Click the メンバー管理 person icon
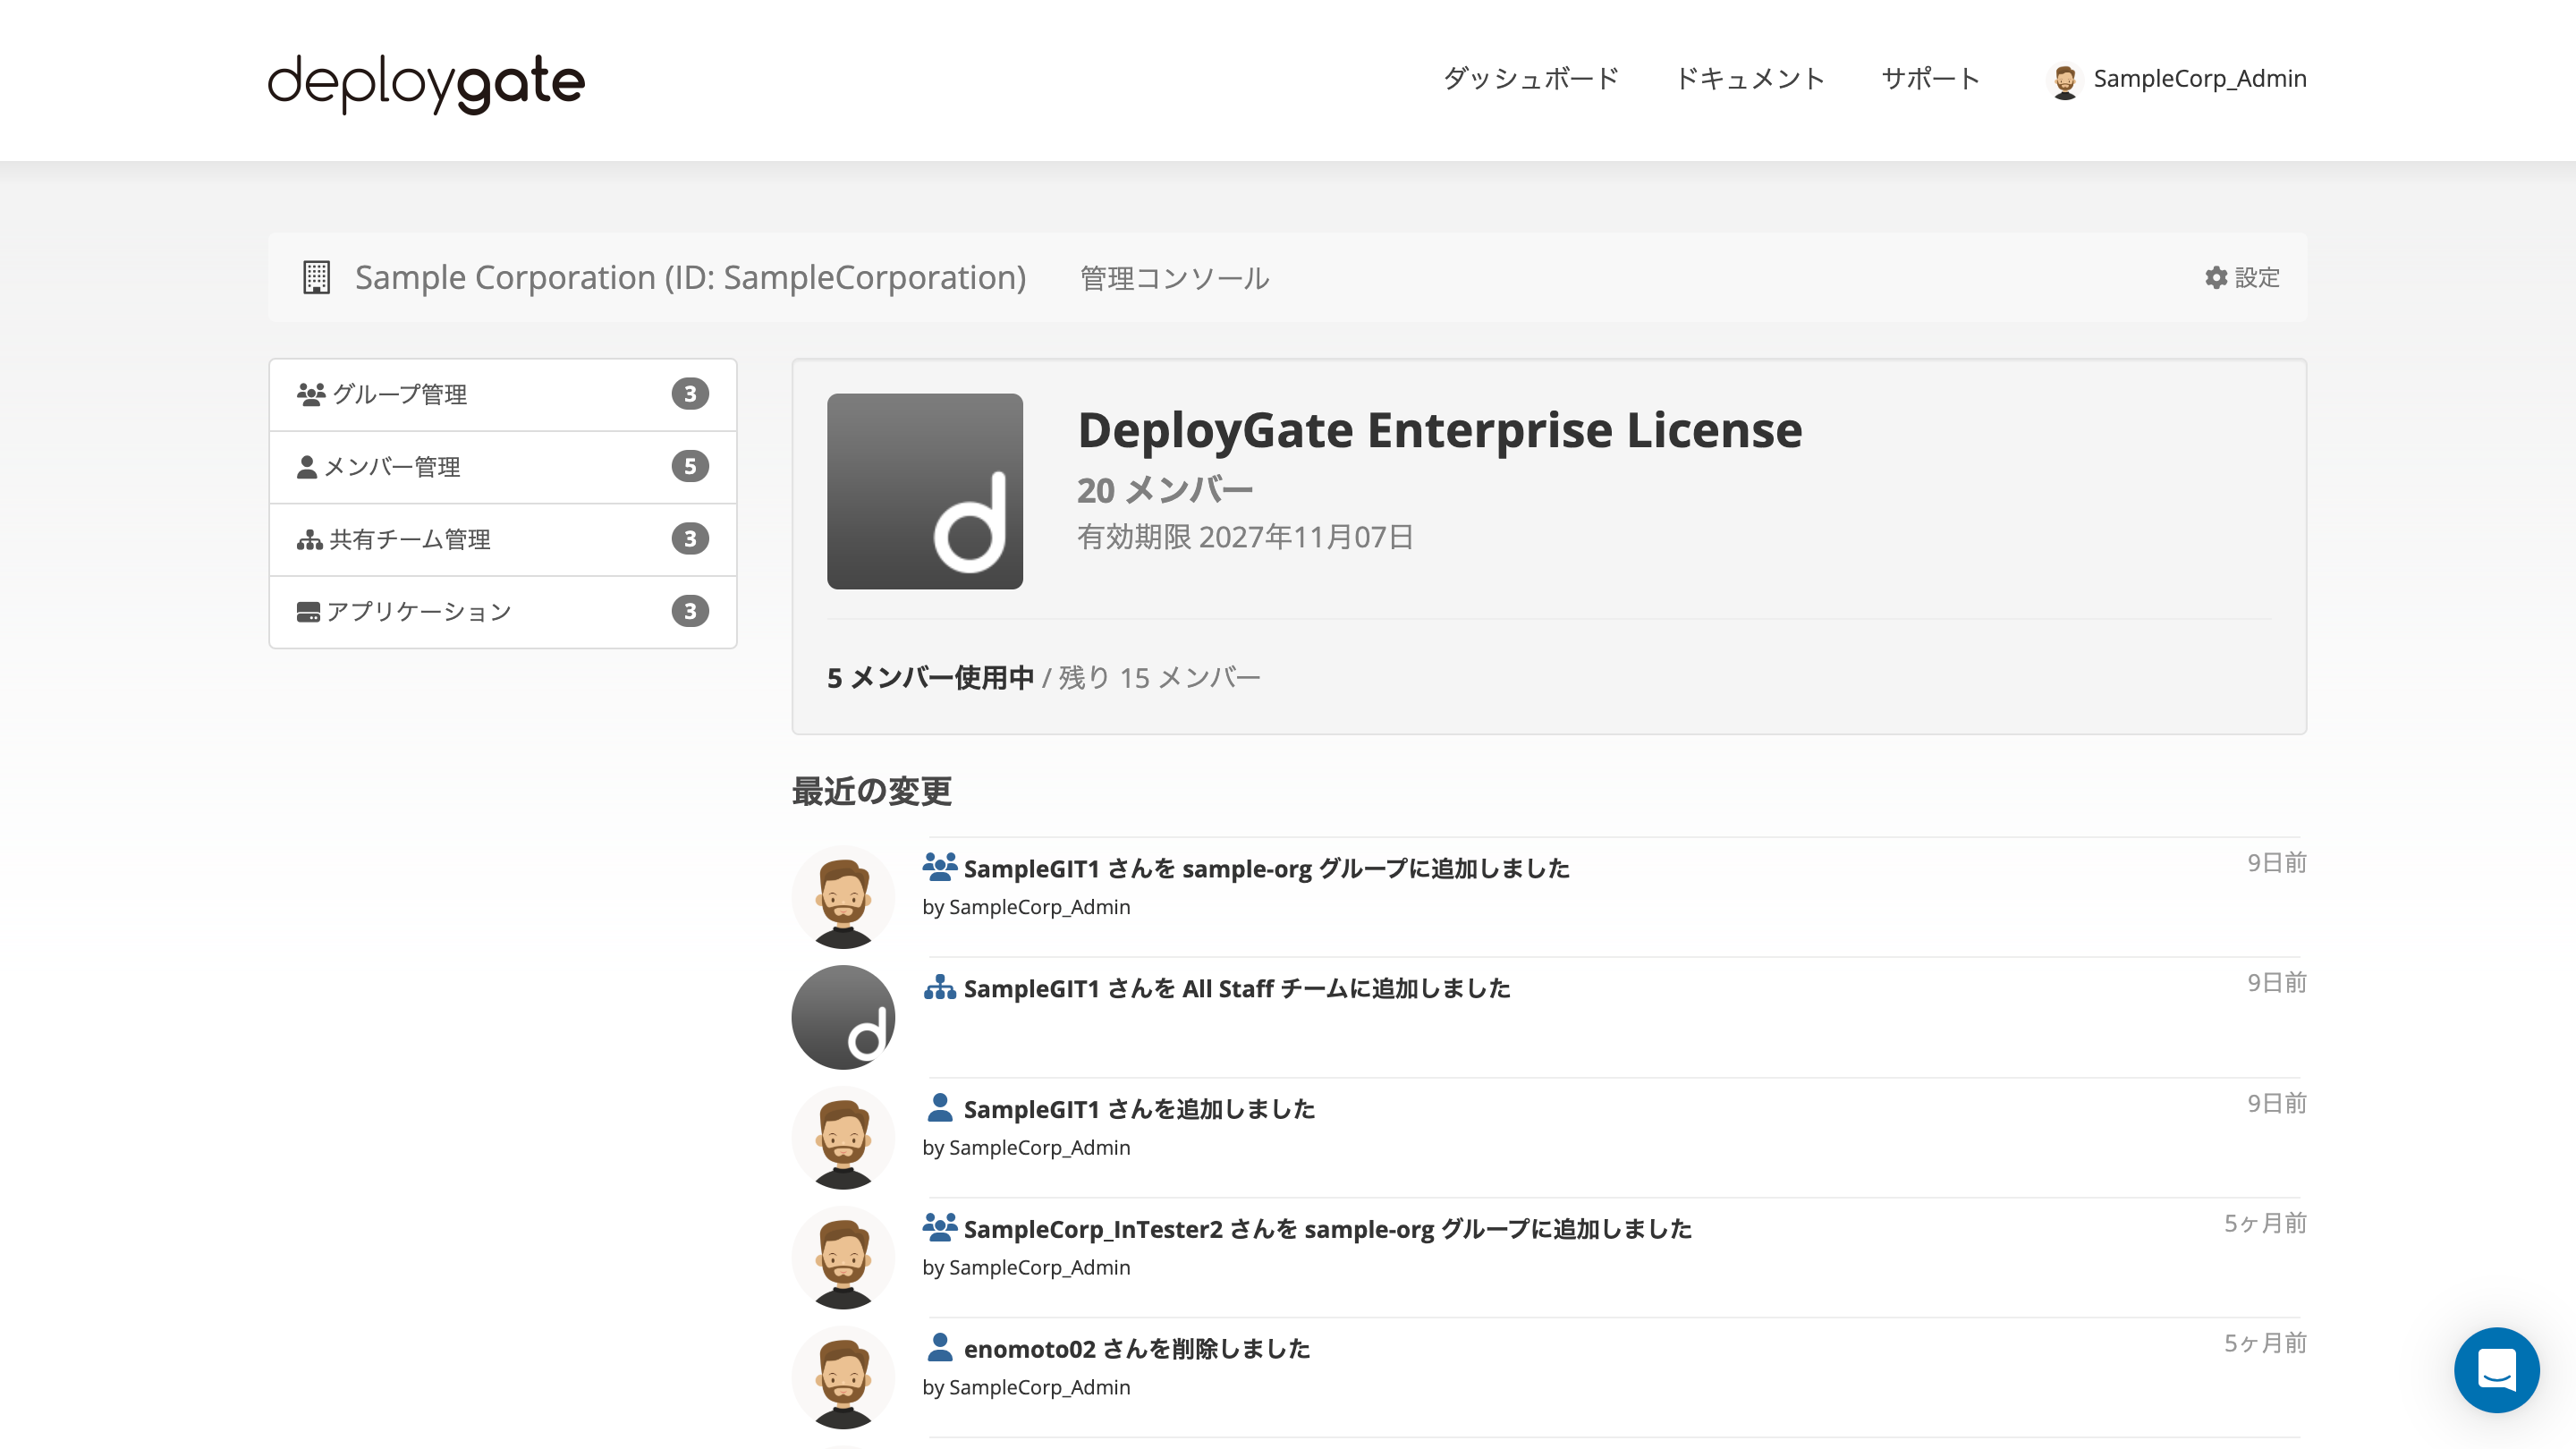Image resolution: width=2576 pixels, height=1449 pixels. [307, 467]
